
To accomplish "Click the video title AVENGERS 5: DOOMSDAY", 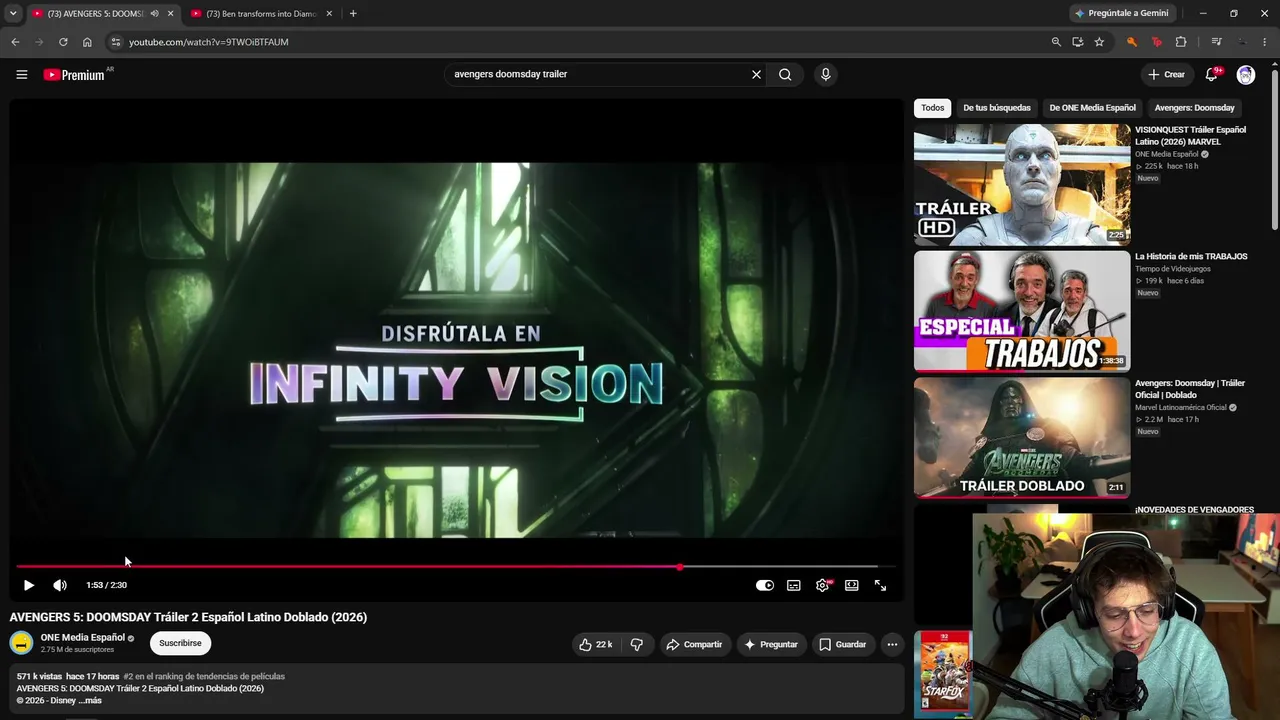I will tap(188, 617).
